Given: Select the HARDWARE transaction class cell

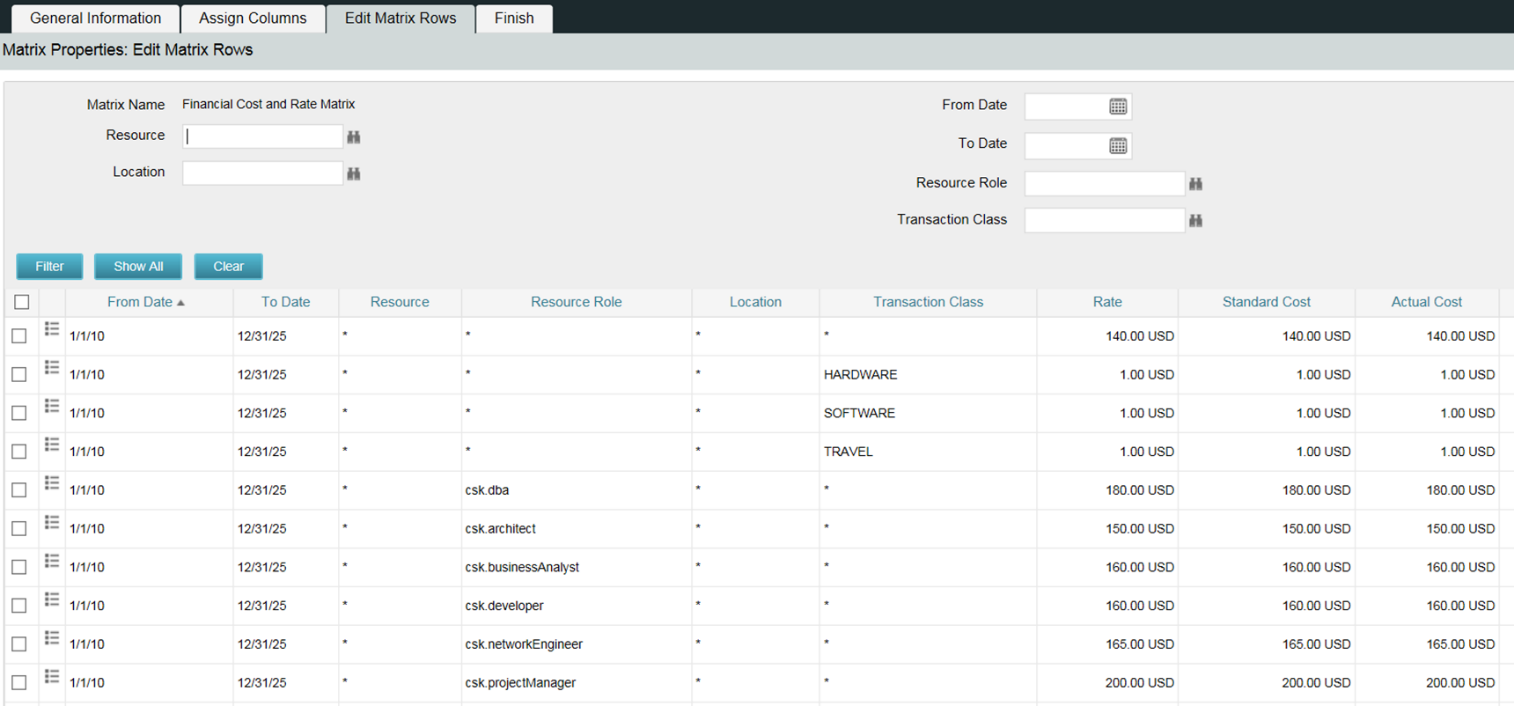Looking at the screenshot, I should coord(928,375).
